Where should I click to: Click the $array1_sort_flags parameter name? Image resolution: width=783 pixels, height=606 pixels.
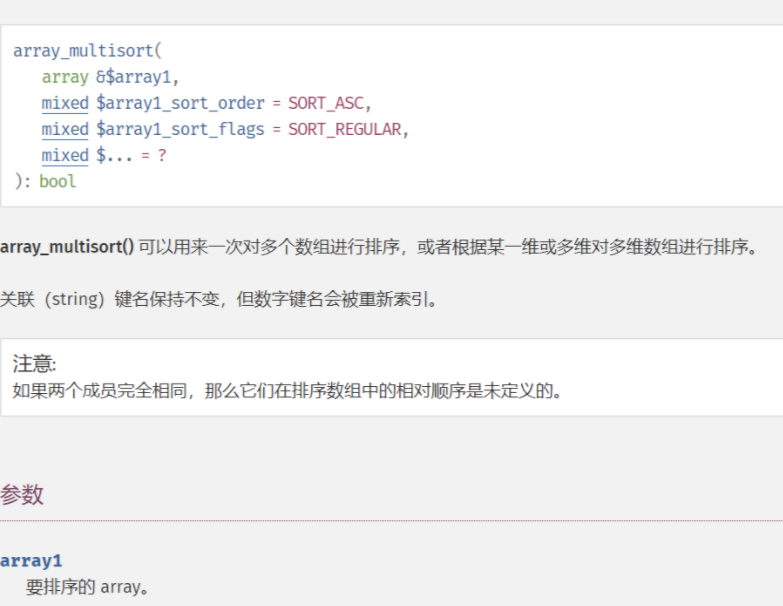click(x=180, y=129)
